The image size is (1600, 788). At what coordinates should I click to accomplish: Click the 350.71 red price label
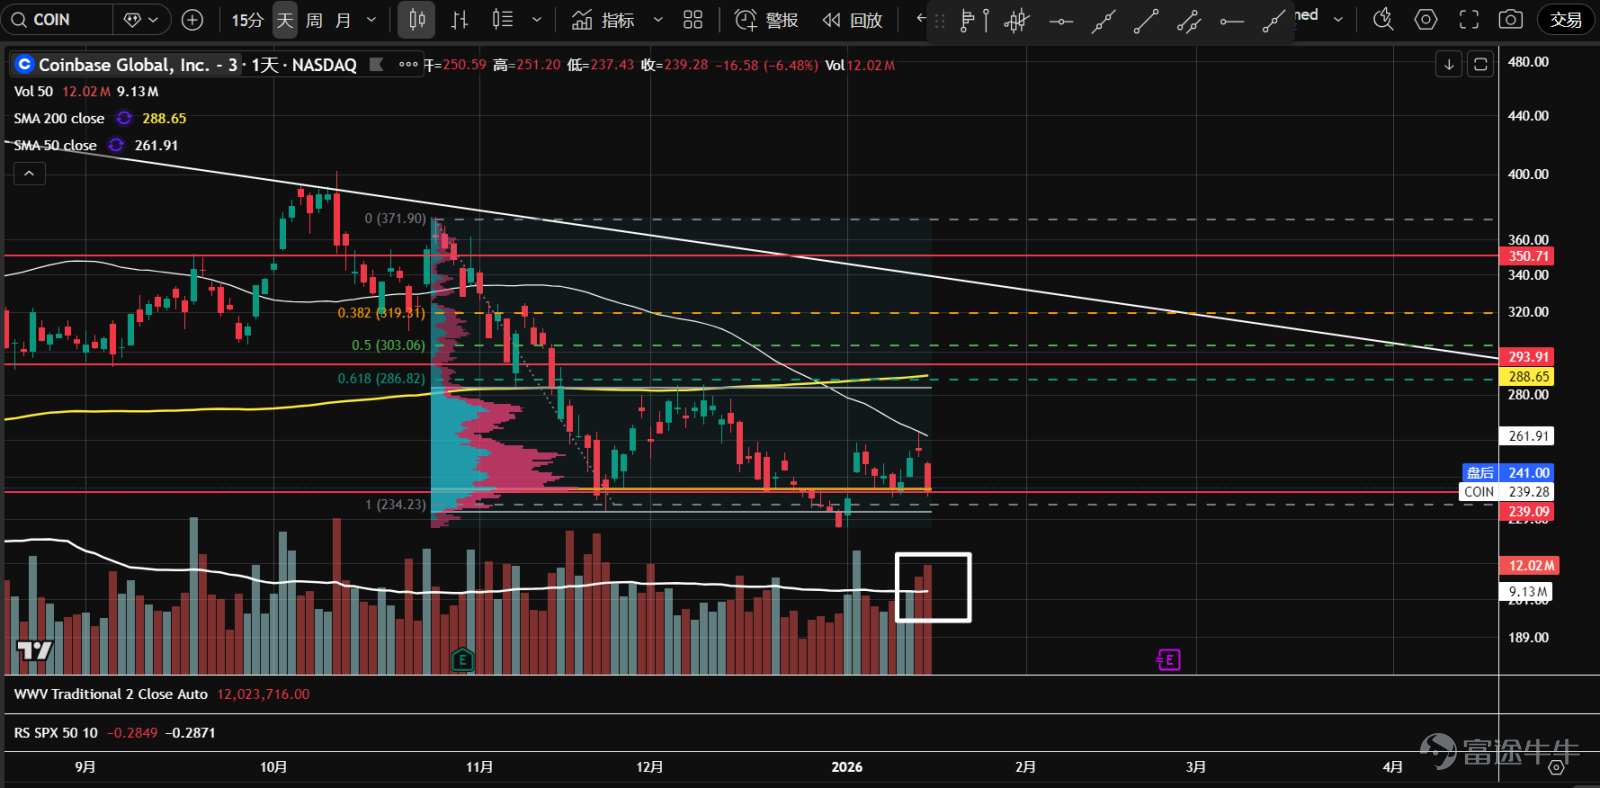(1528, 256)
